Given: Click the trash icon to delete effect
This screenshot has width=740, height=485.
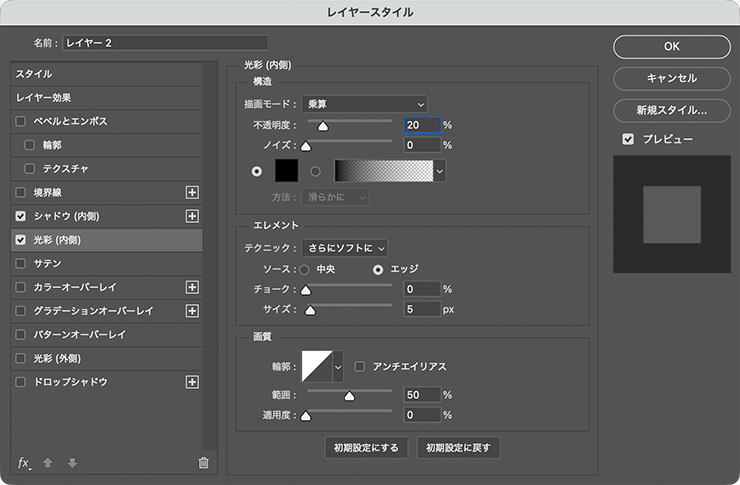Looking at the screenshot, I should 204,462.
